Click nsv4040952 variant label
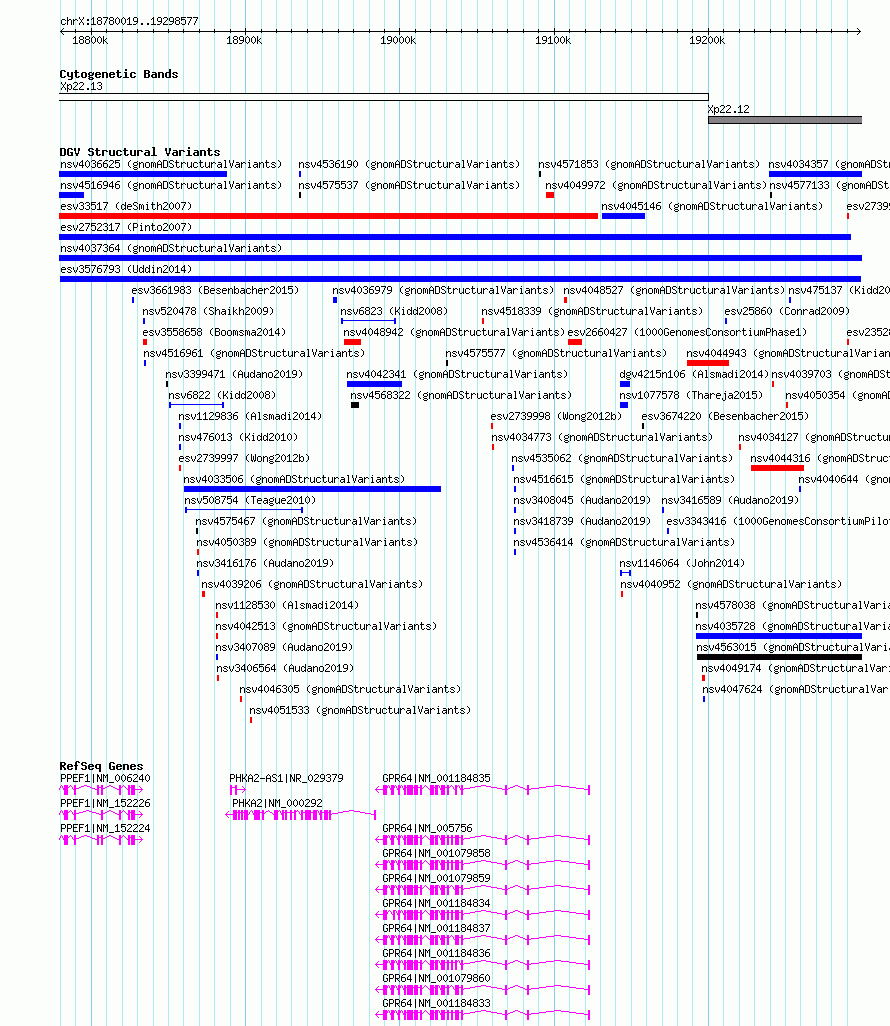 click(731, 584)
